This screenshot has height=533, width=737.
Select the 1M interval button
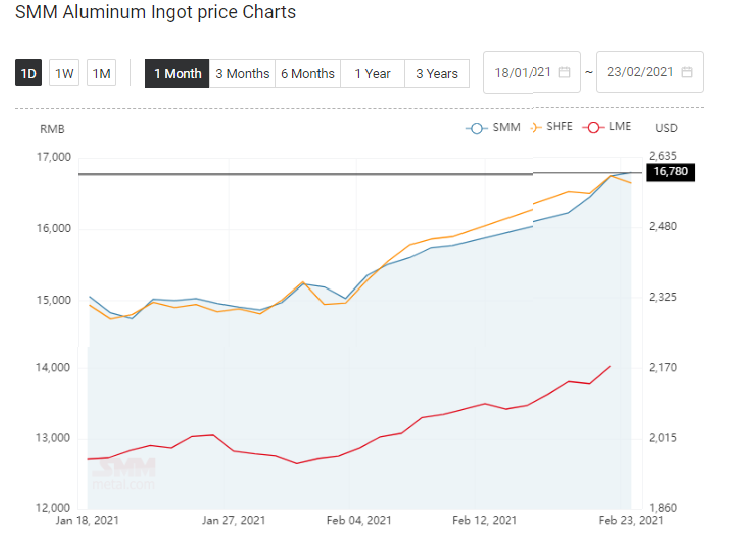[x=101, y=73]
